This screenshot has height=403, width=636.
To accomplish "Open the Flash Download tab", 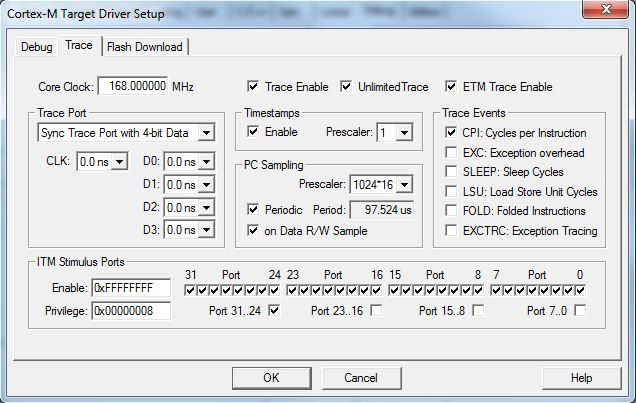I will point(145,47).
